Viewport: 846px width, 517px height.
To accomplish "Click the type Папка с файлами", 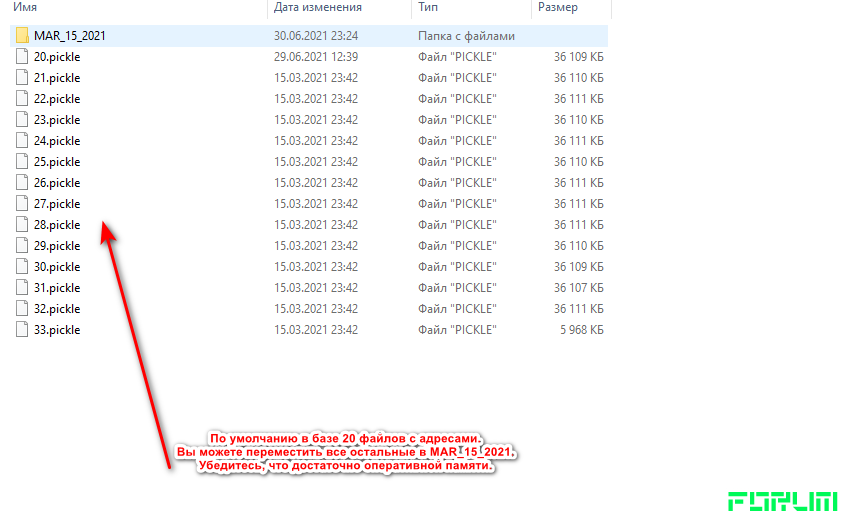I will pyautogui.click(x=466, y=36).
